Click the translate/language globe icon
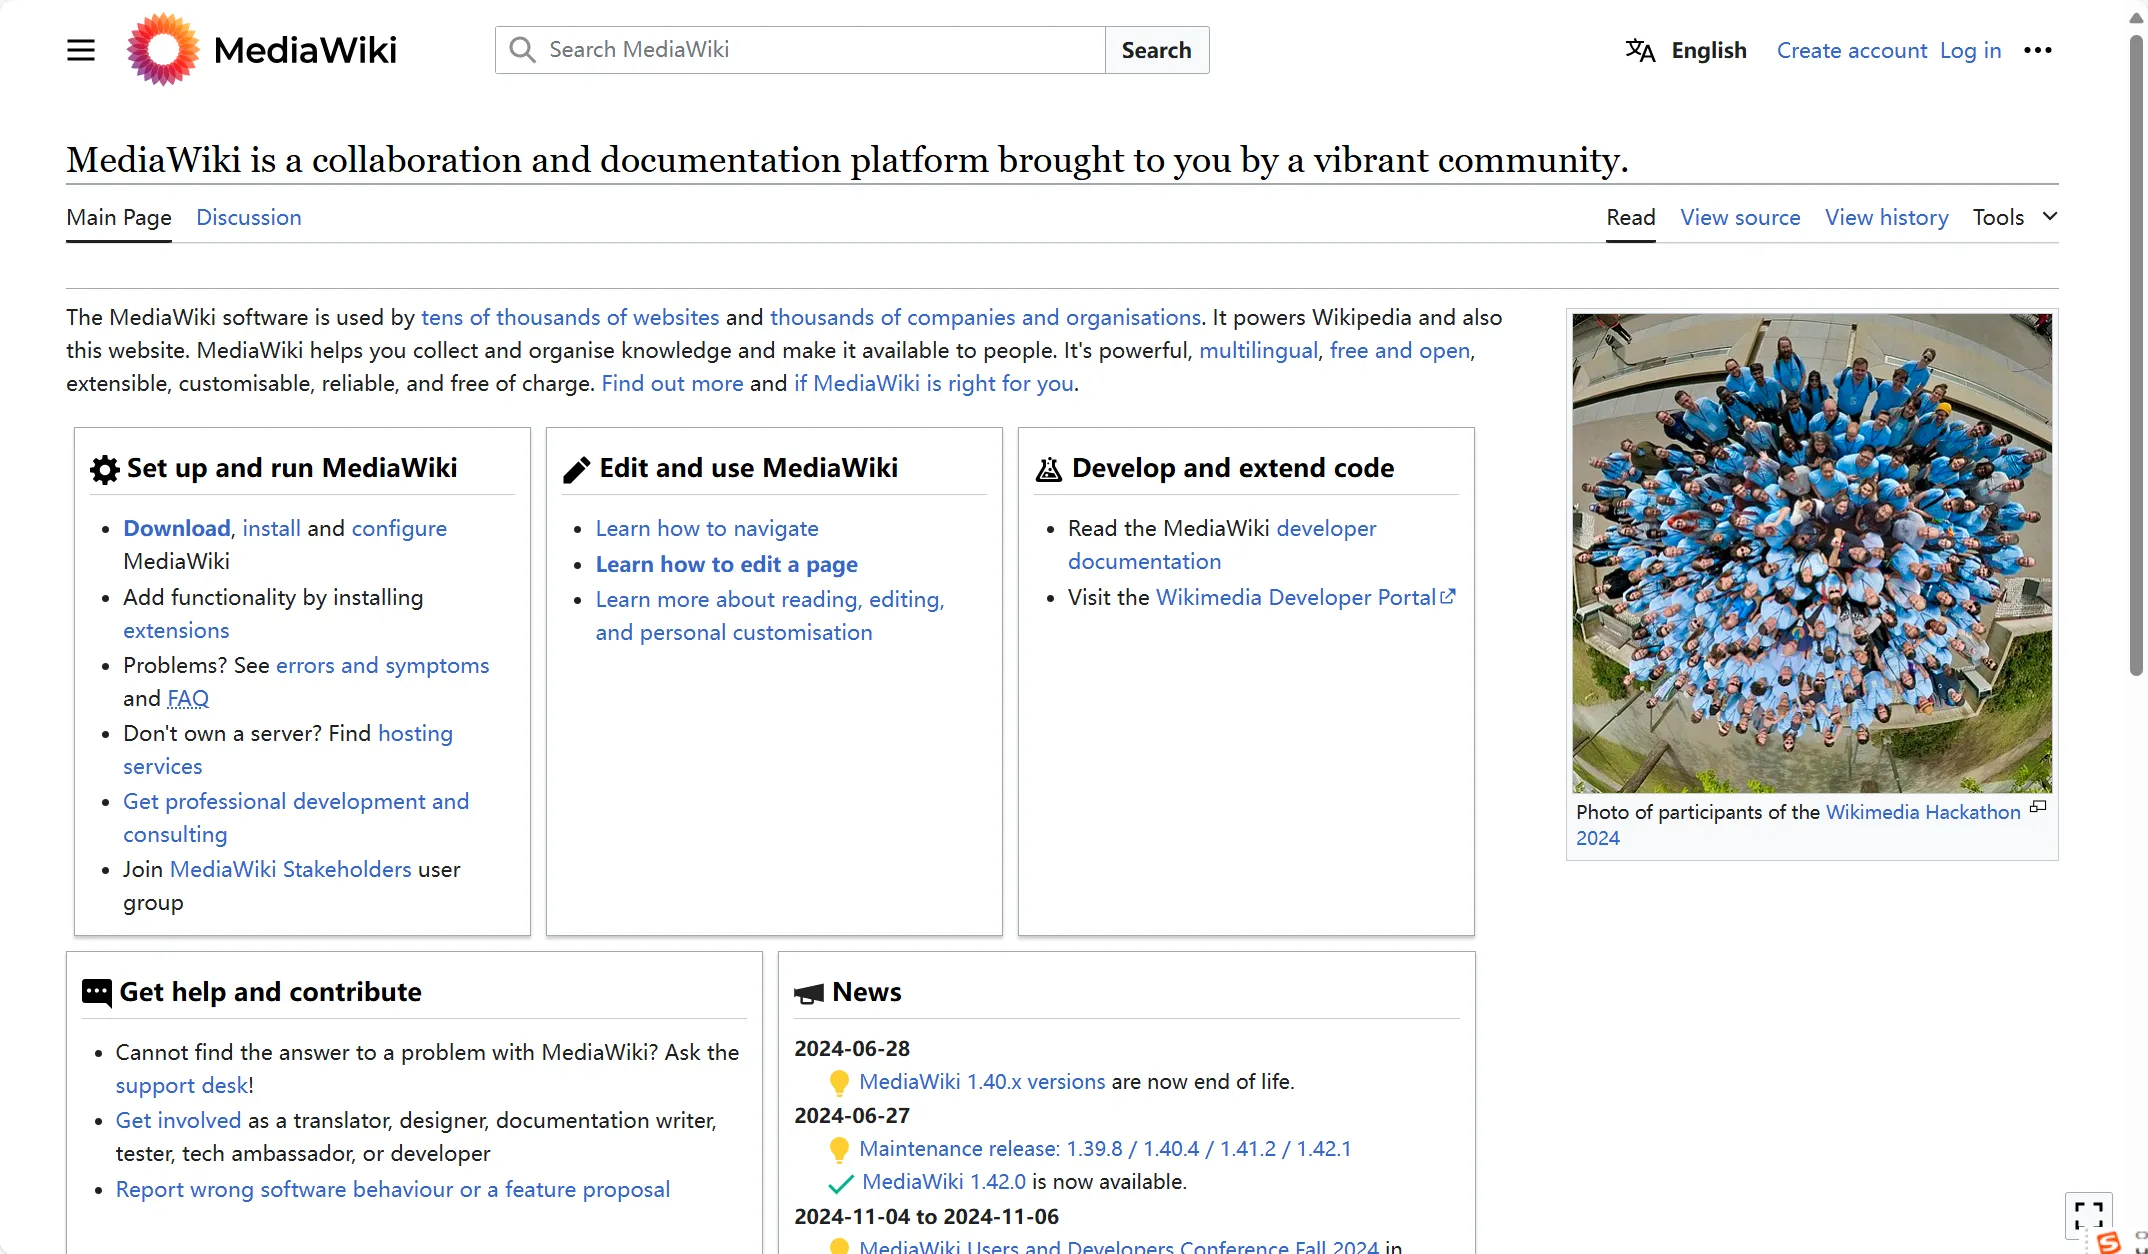The image size is (2148, 1254). (x=1640, y=49)
